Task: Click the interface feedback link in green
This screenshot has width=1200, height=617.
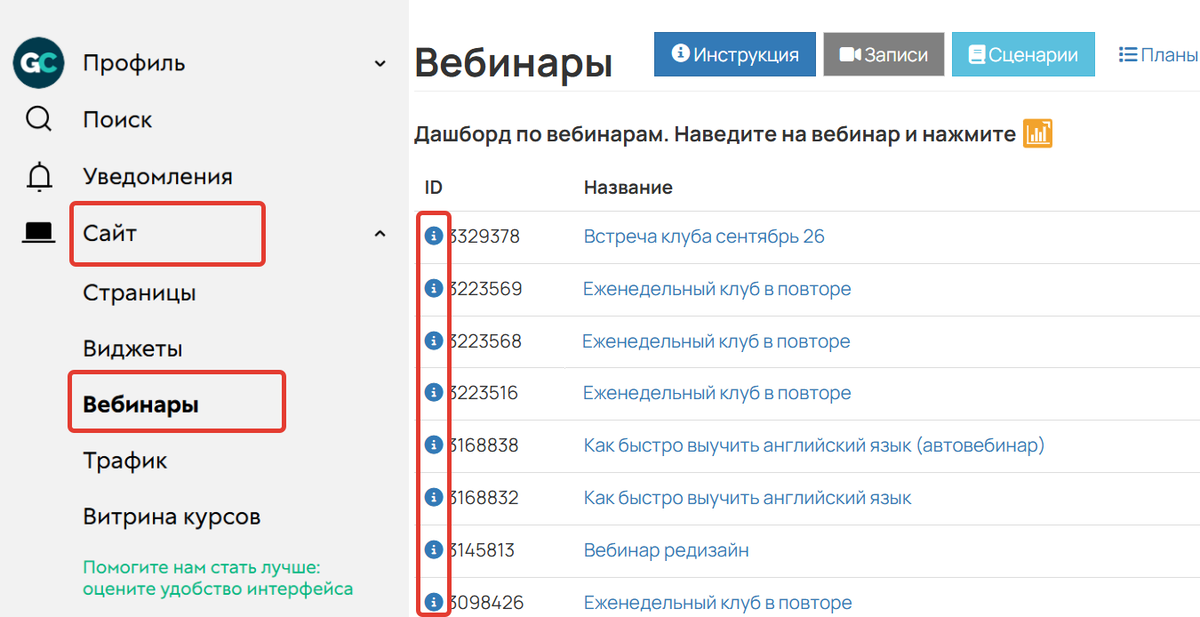Action: click(x=217, y=577)
